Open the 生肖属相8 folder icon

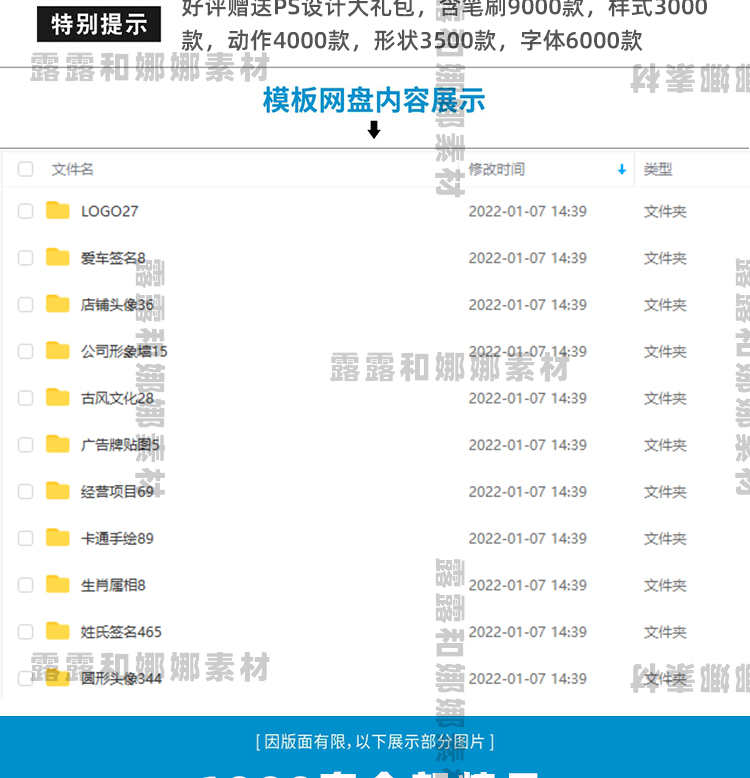pos(58,584)
